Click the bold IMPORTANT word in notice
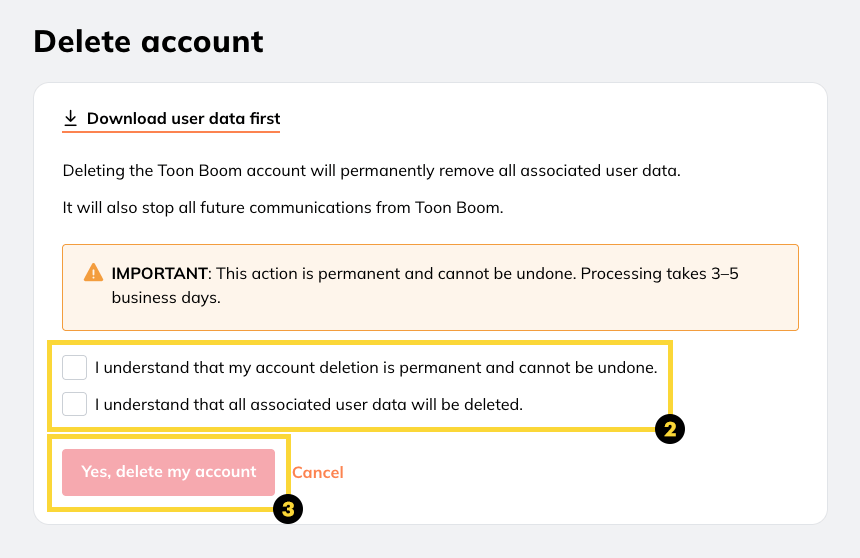This screenshot has height=558, width=860. 159,273
